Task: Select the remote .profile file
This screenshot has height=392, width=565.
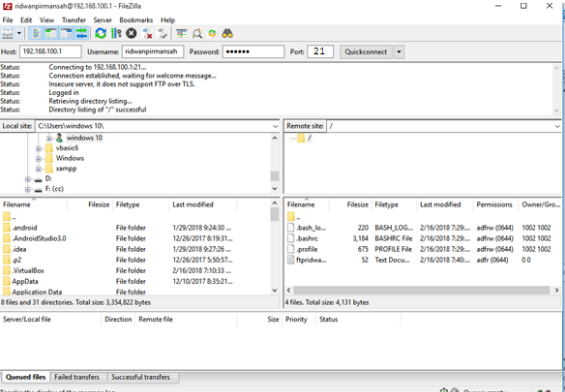Action: pyautogui.click(x=307, y=249)
